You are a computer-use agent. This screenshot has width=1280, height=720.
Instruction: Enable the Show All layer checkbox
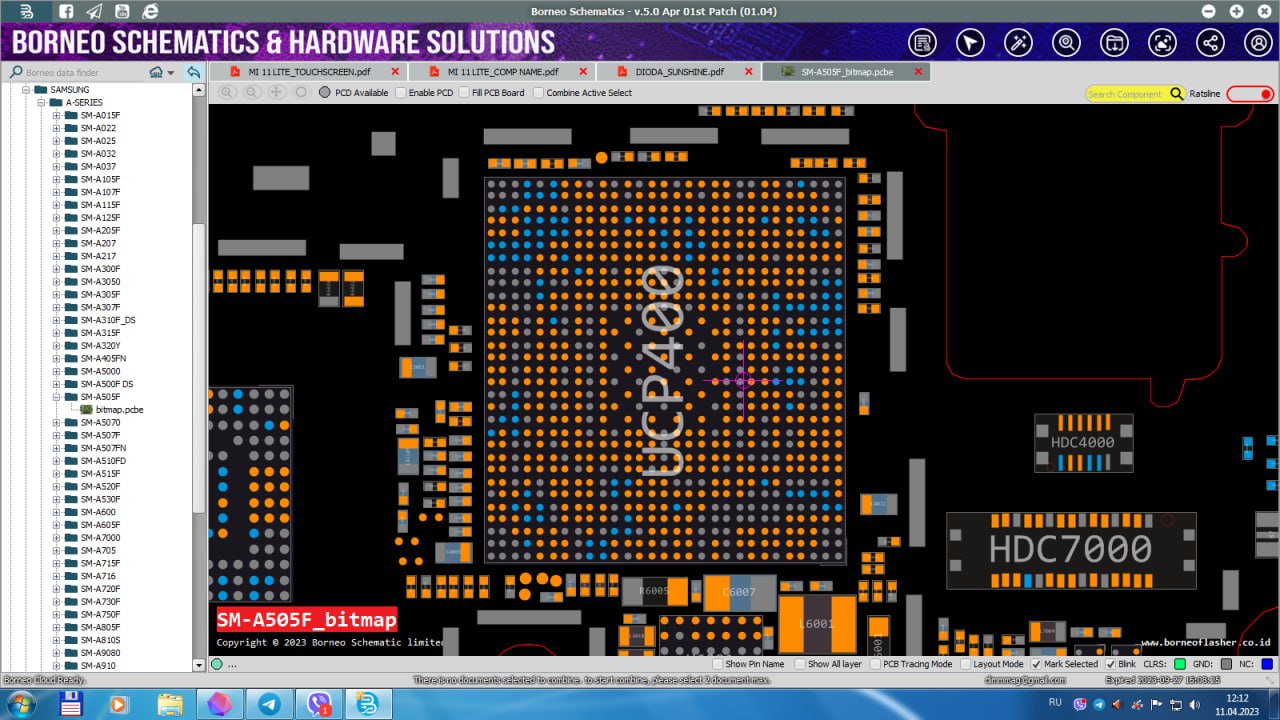pyautogui.click(x=799, y=664)
